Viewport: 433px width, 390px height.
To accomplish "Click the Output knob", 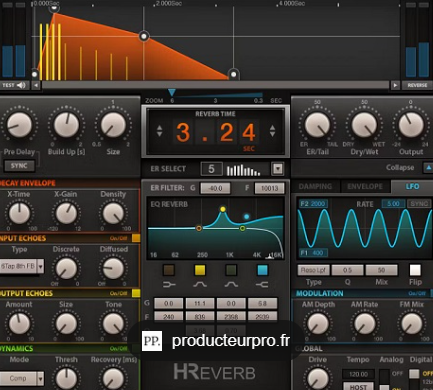I will tap(411, 125).
